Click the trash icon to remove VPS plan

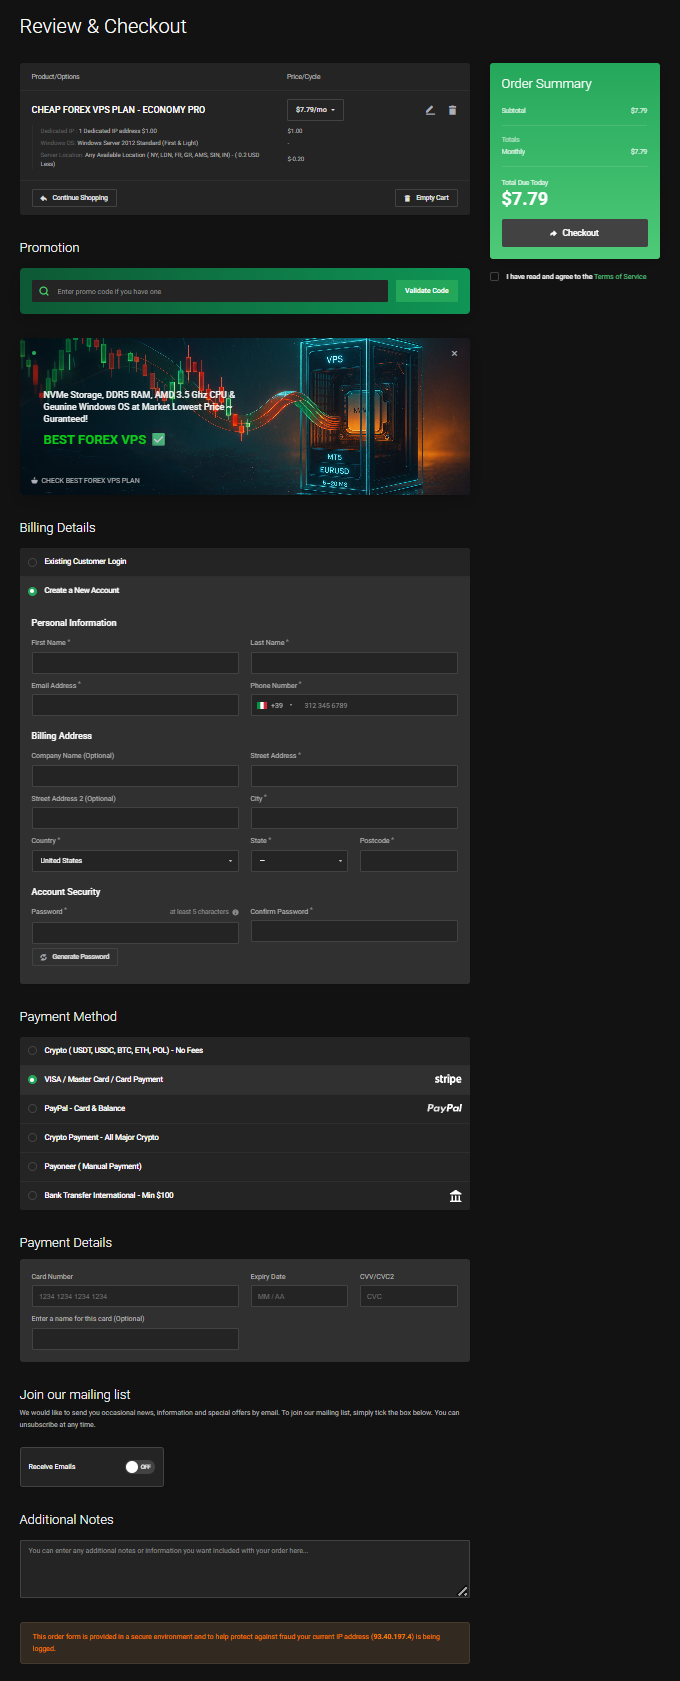pyautogui.click(x=452, y=110)
